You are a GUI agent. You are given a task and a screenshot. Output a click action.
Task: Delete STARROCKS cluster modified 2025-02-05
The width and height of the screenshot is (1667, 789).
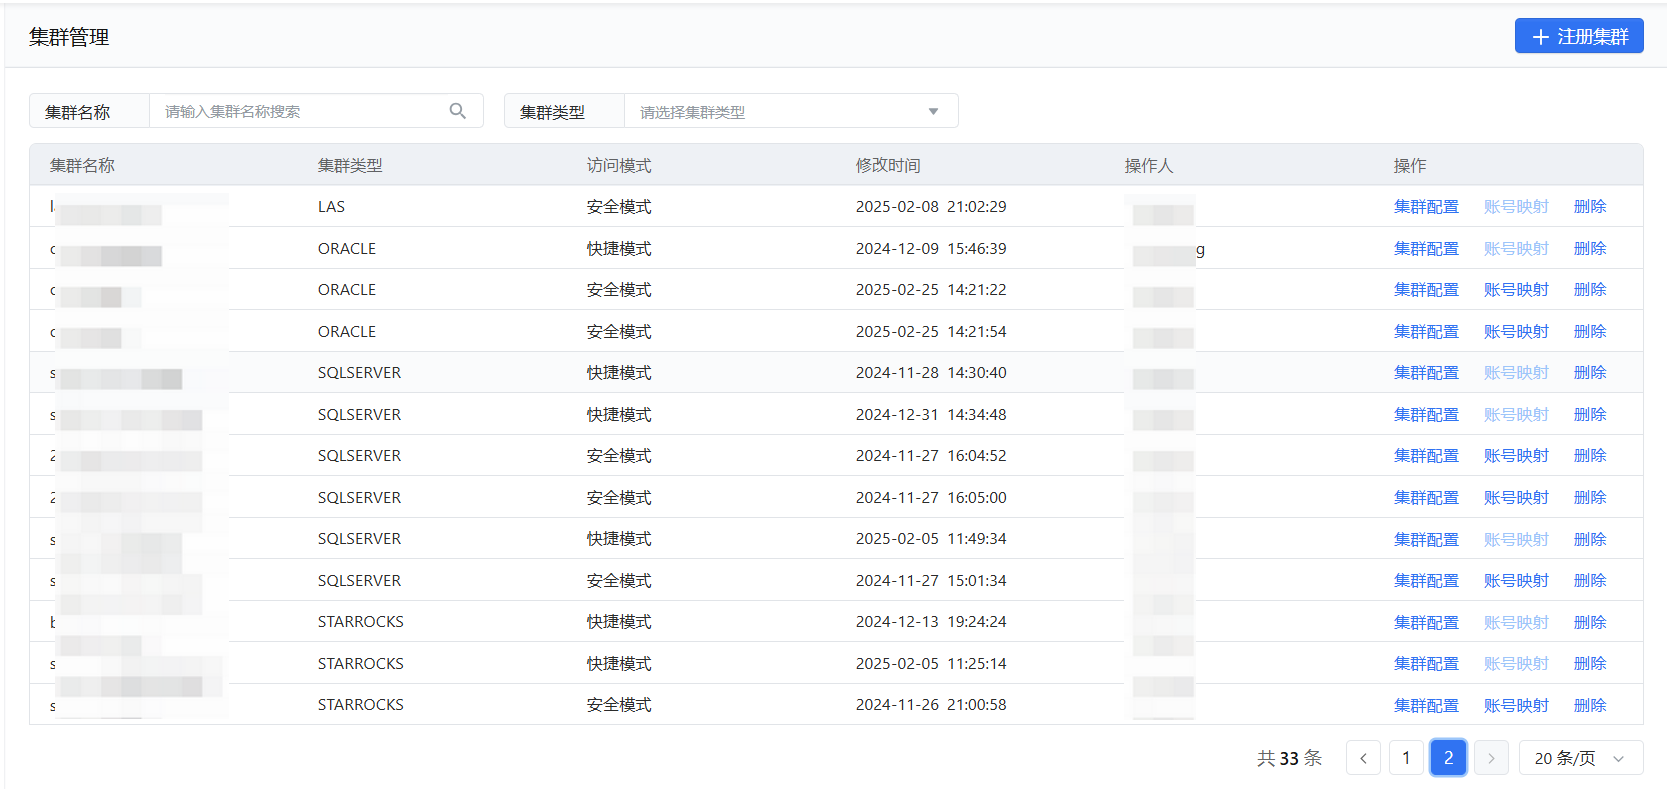1589,664
